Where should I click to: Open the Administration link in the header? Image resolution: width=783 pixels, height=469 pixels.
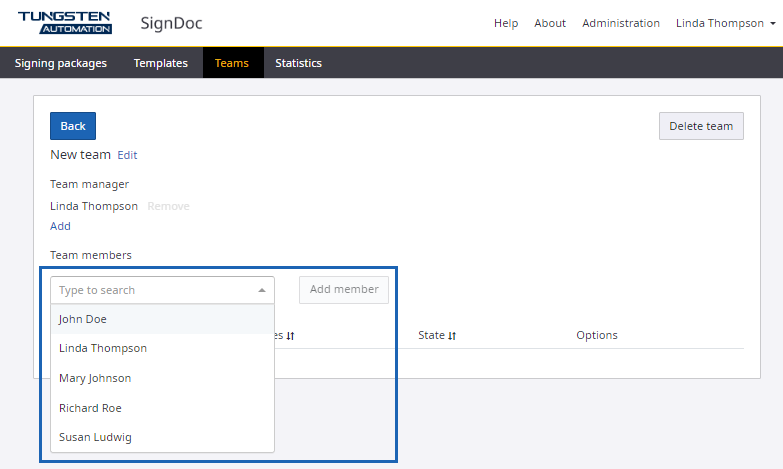[621, 23]
